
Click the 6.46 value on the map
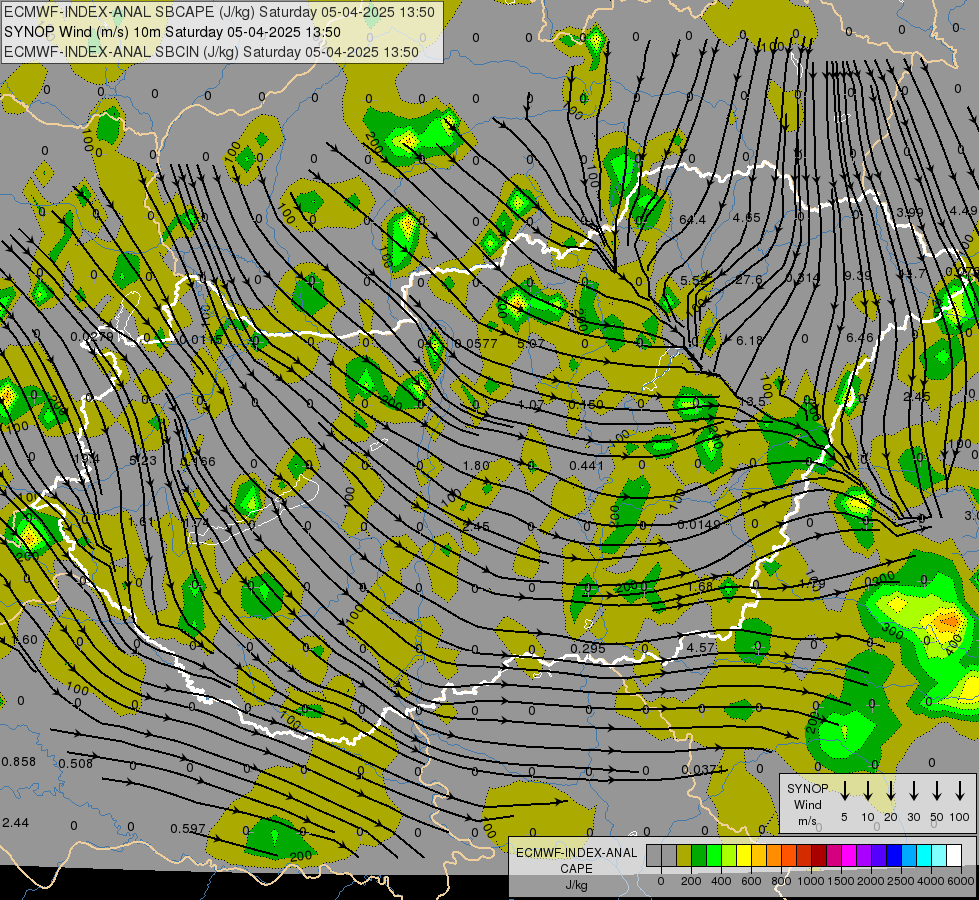click(x=860, y=337)
